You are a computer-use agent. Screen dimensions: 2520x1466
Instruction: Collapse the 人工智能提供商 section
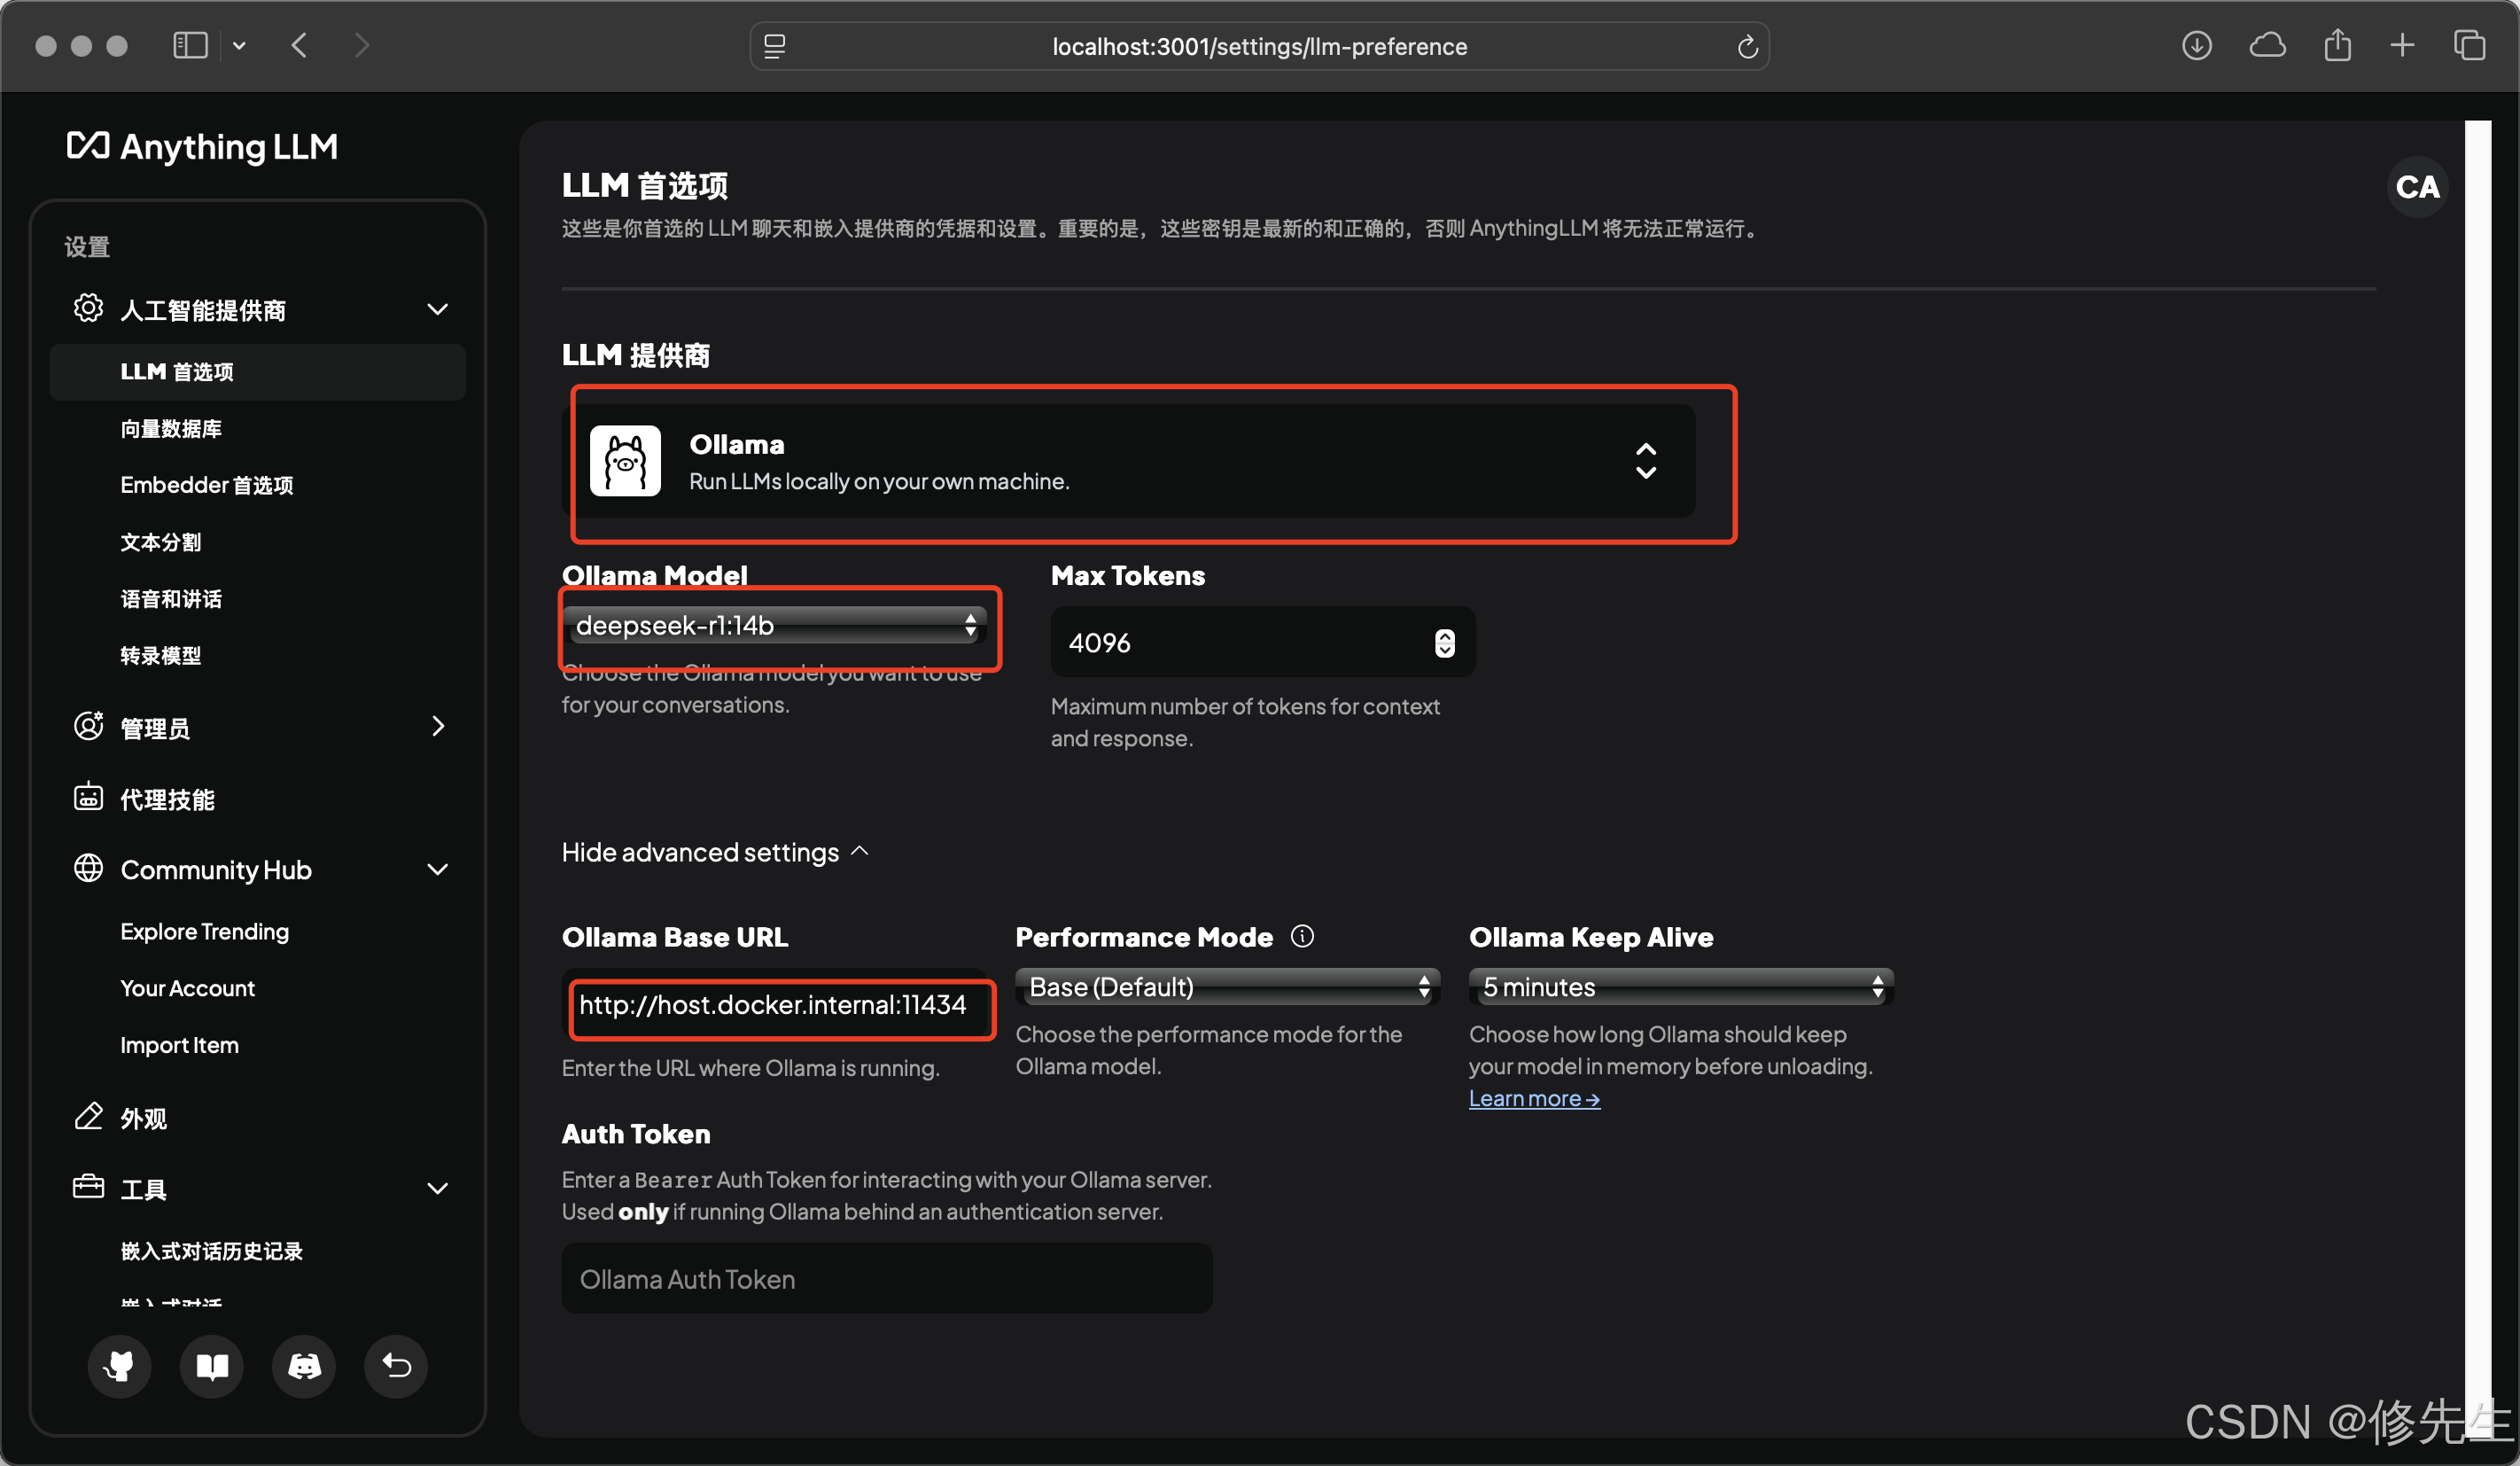438,309
